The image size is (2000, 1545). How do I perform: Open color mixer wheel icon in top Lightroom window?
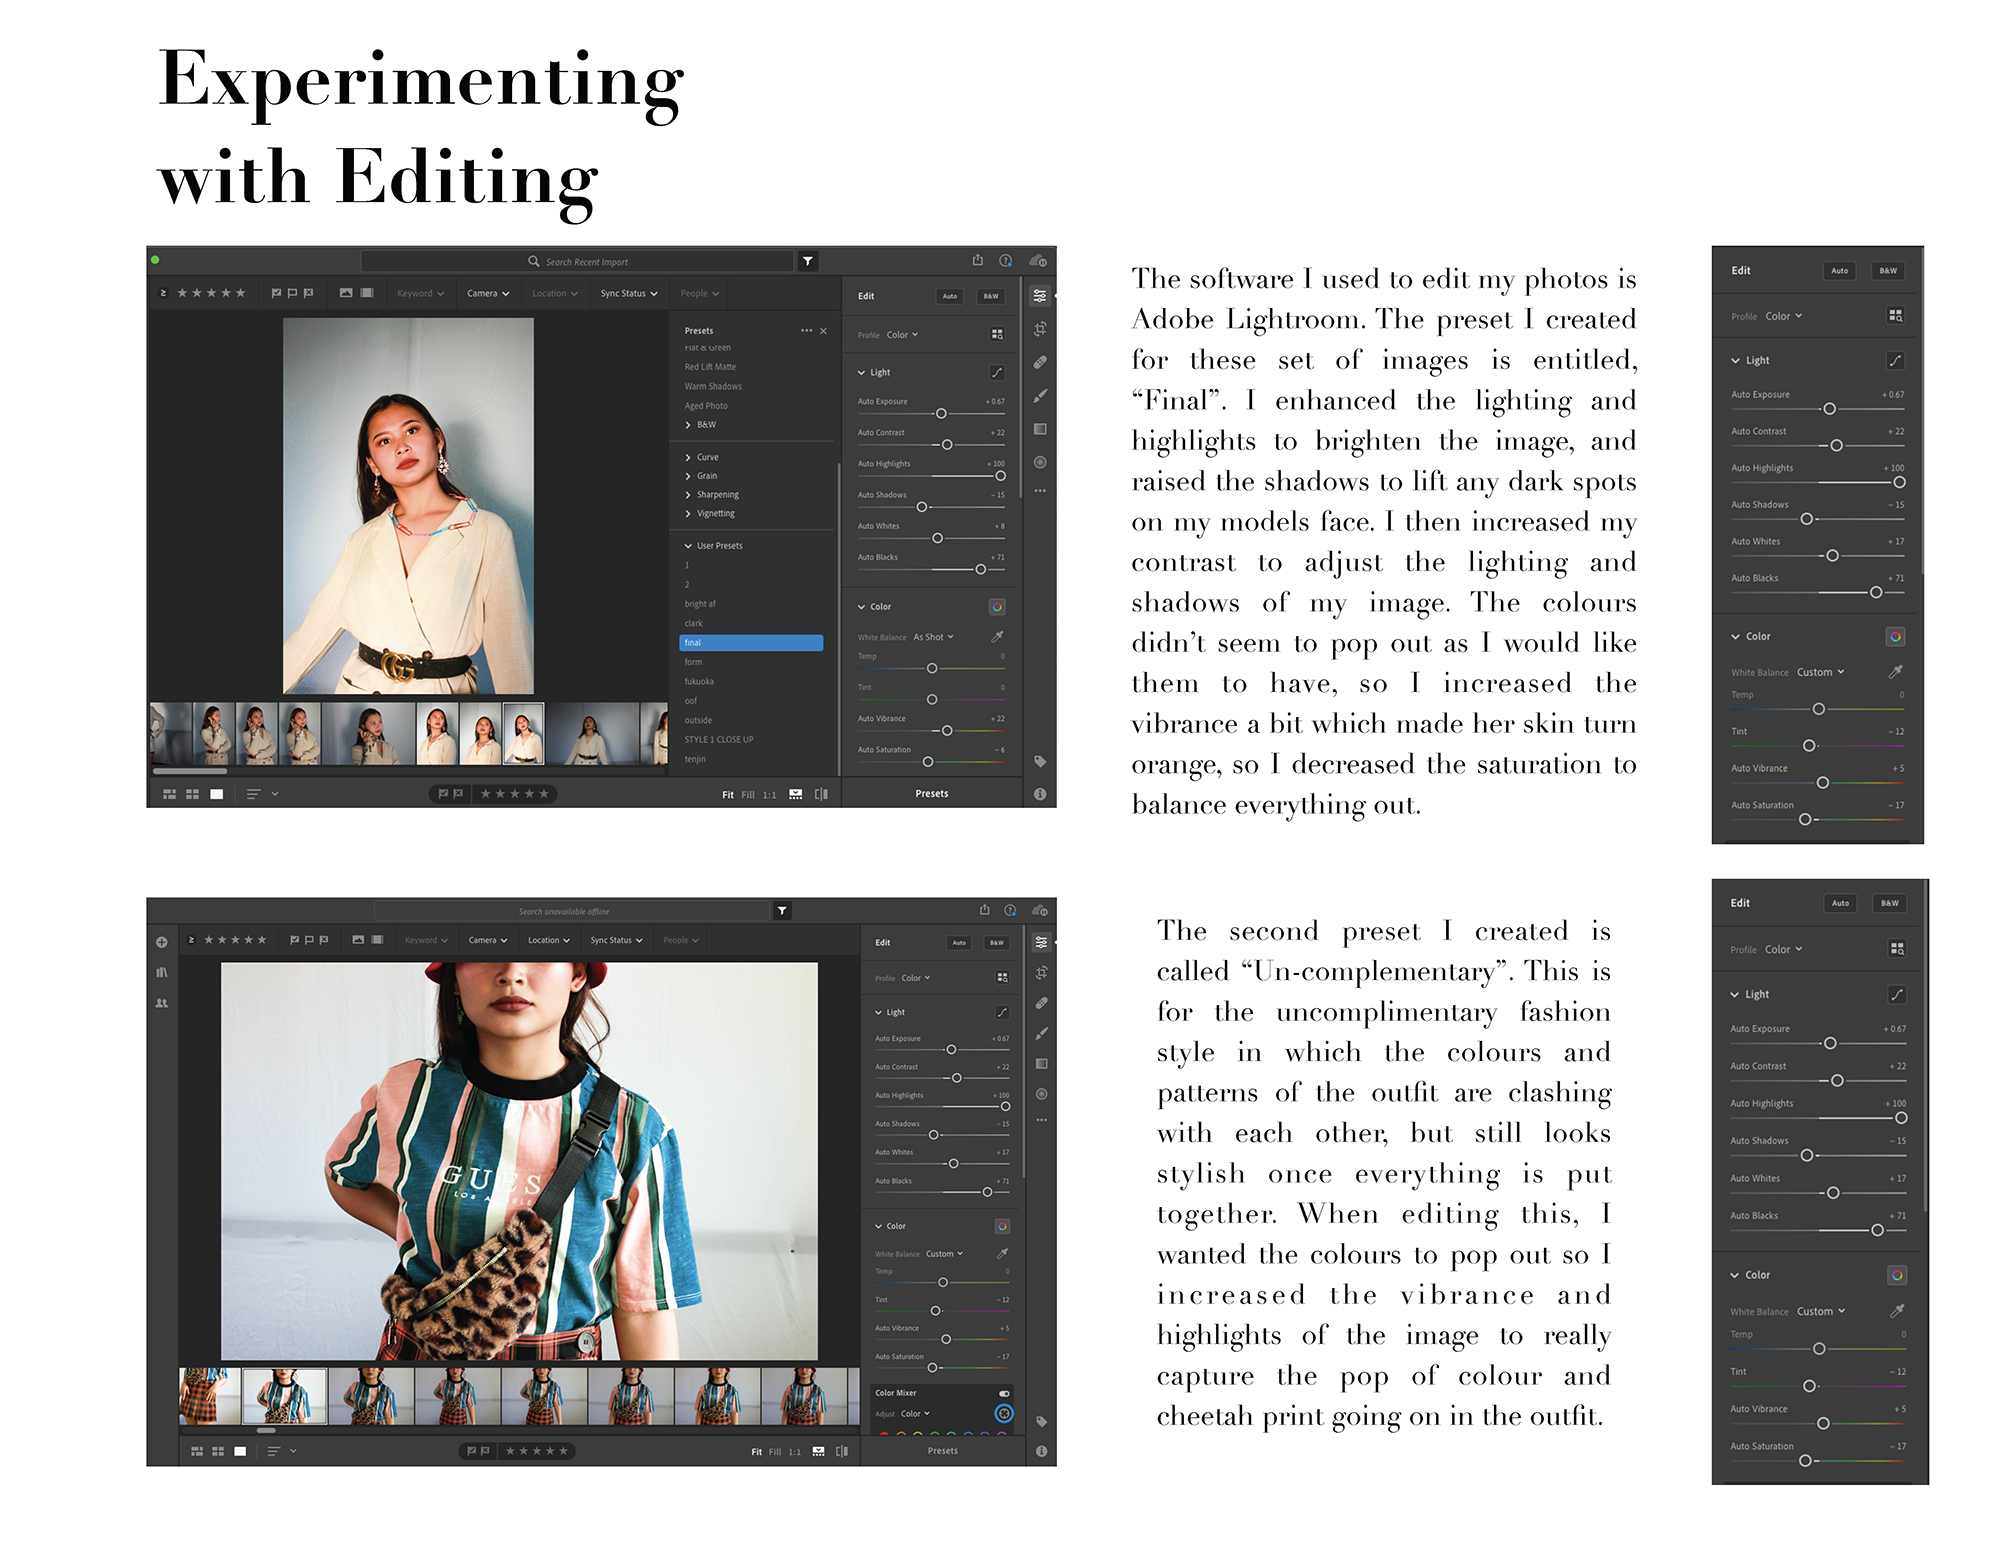(x=997, y=607)
